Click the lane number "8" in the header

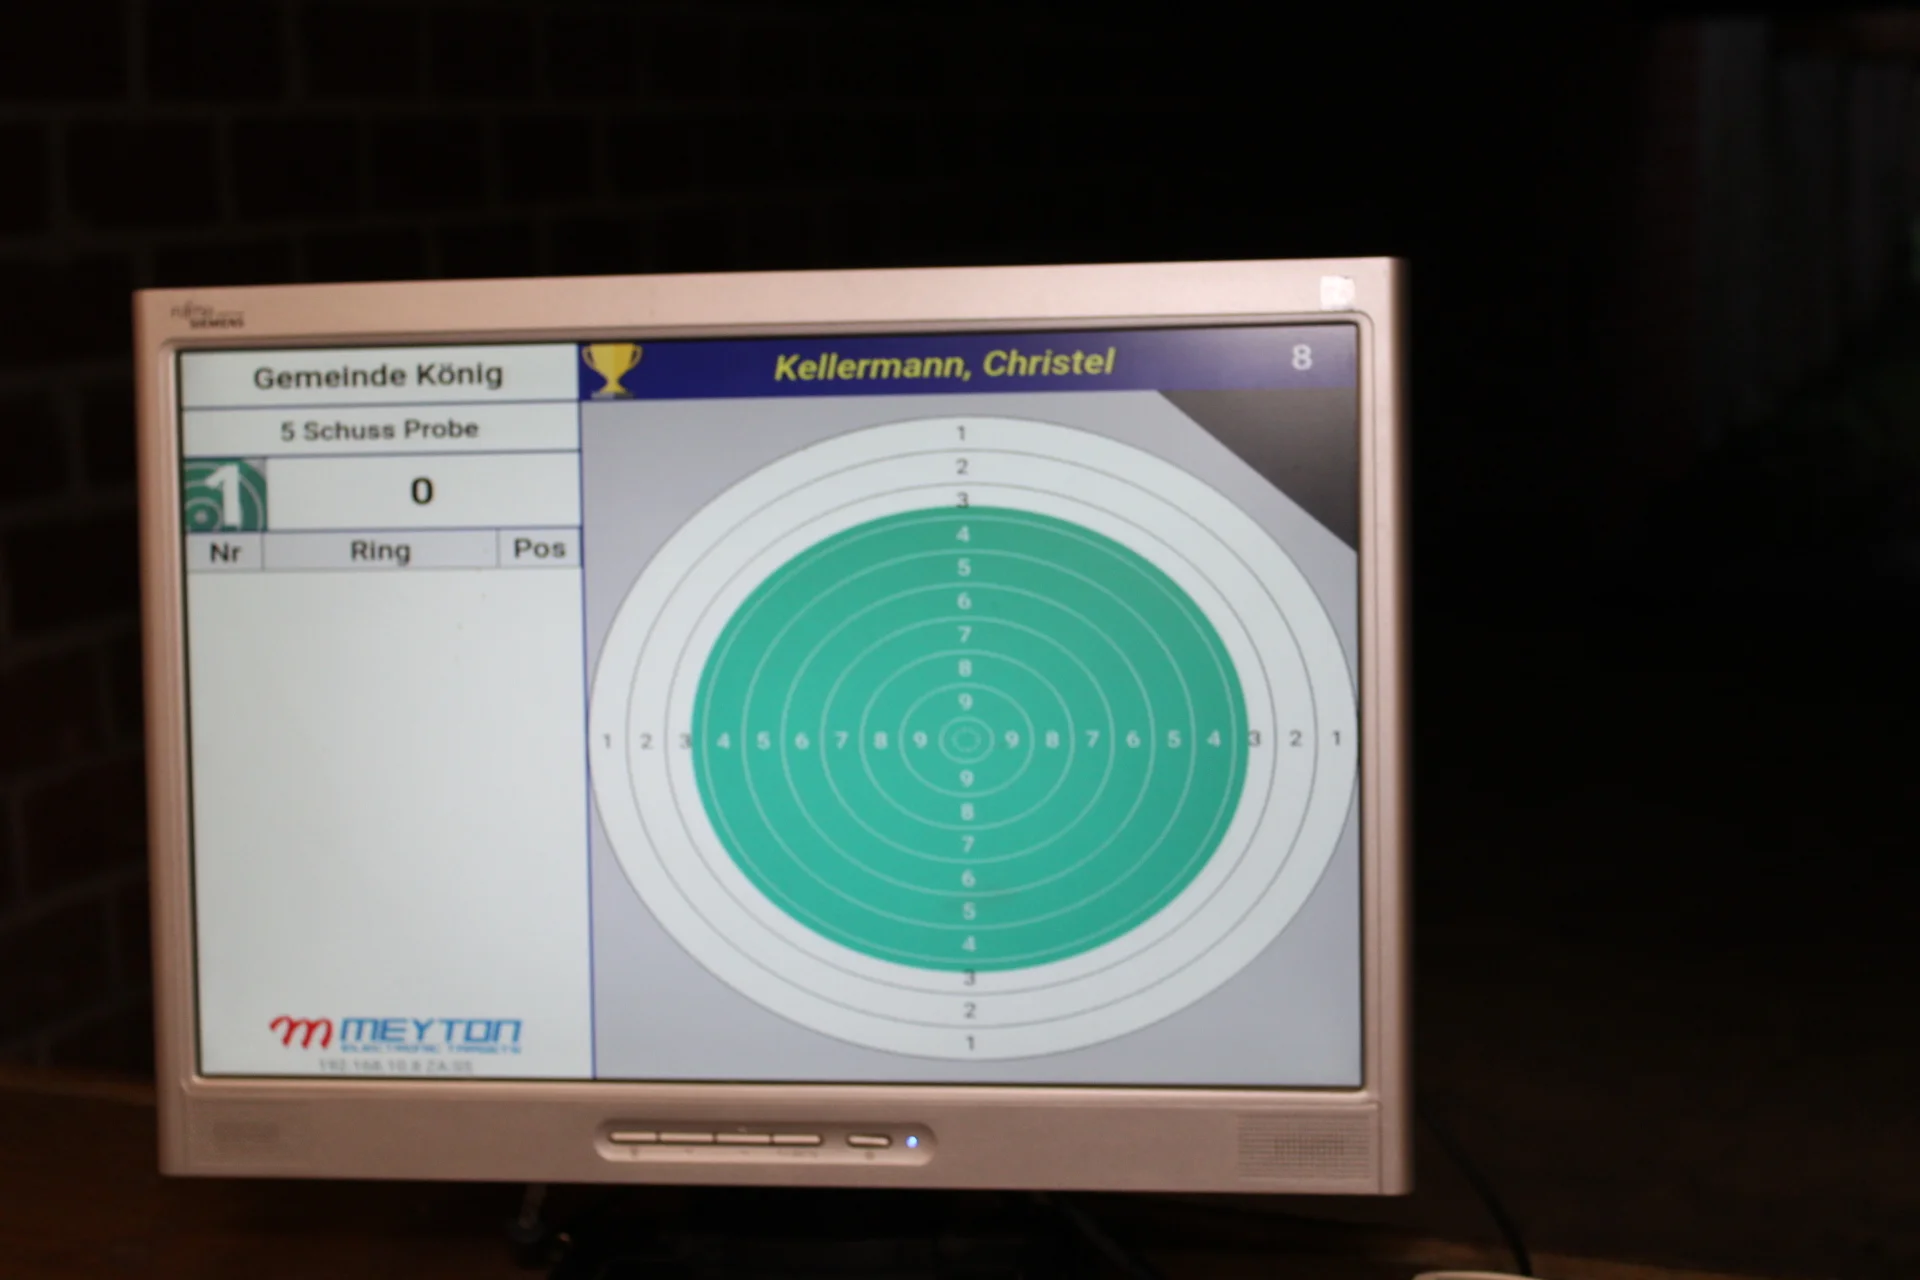pyautogui.click(x=1301, y=357)
